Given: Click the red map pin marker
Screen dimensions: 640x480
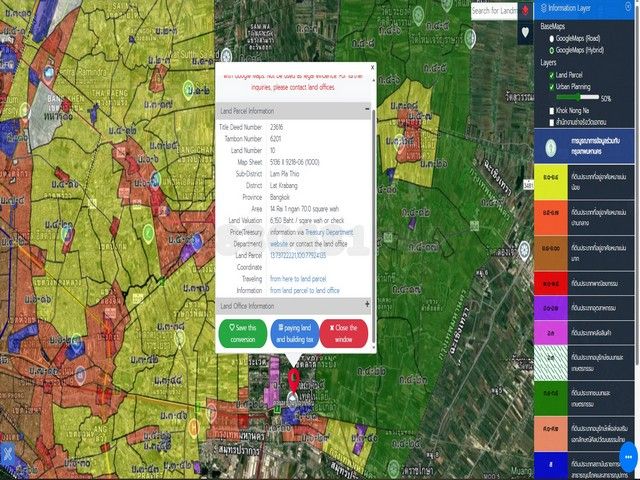Looking at the screenshot, I should (293, 380).
